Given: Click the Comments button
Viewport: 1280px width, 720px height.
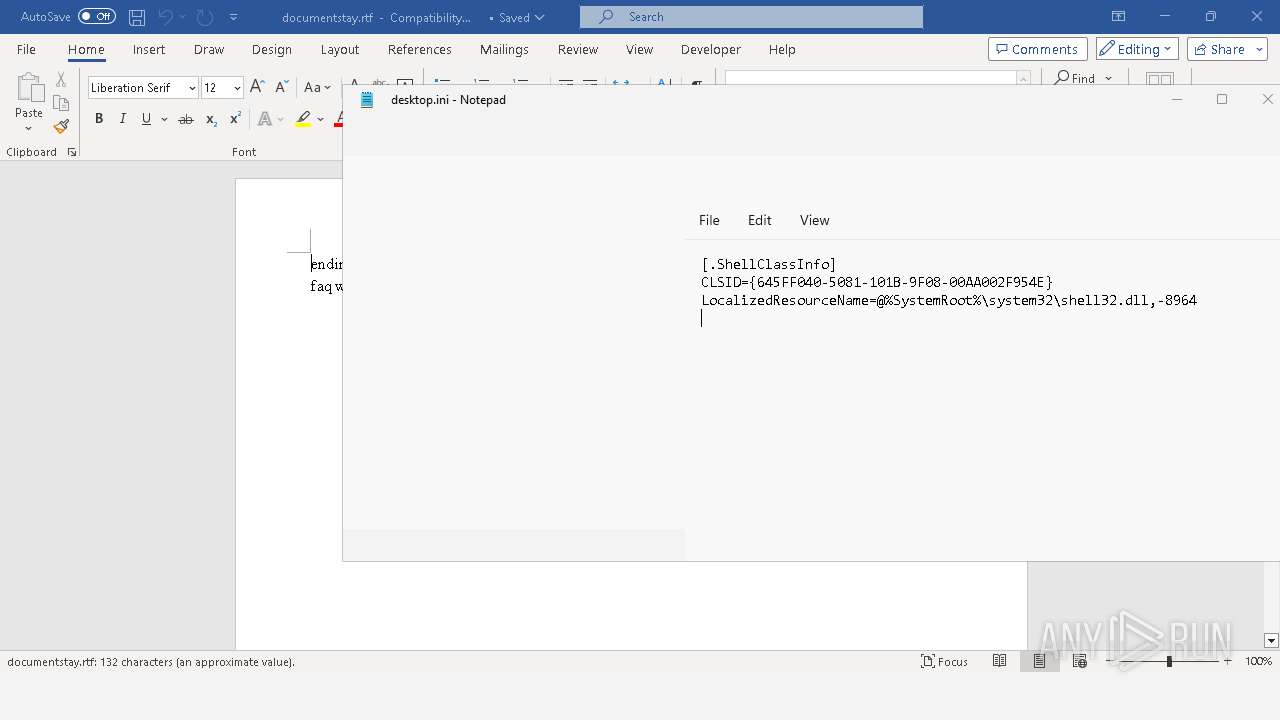Looking at the screenshot, I should 1038,49.
